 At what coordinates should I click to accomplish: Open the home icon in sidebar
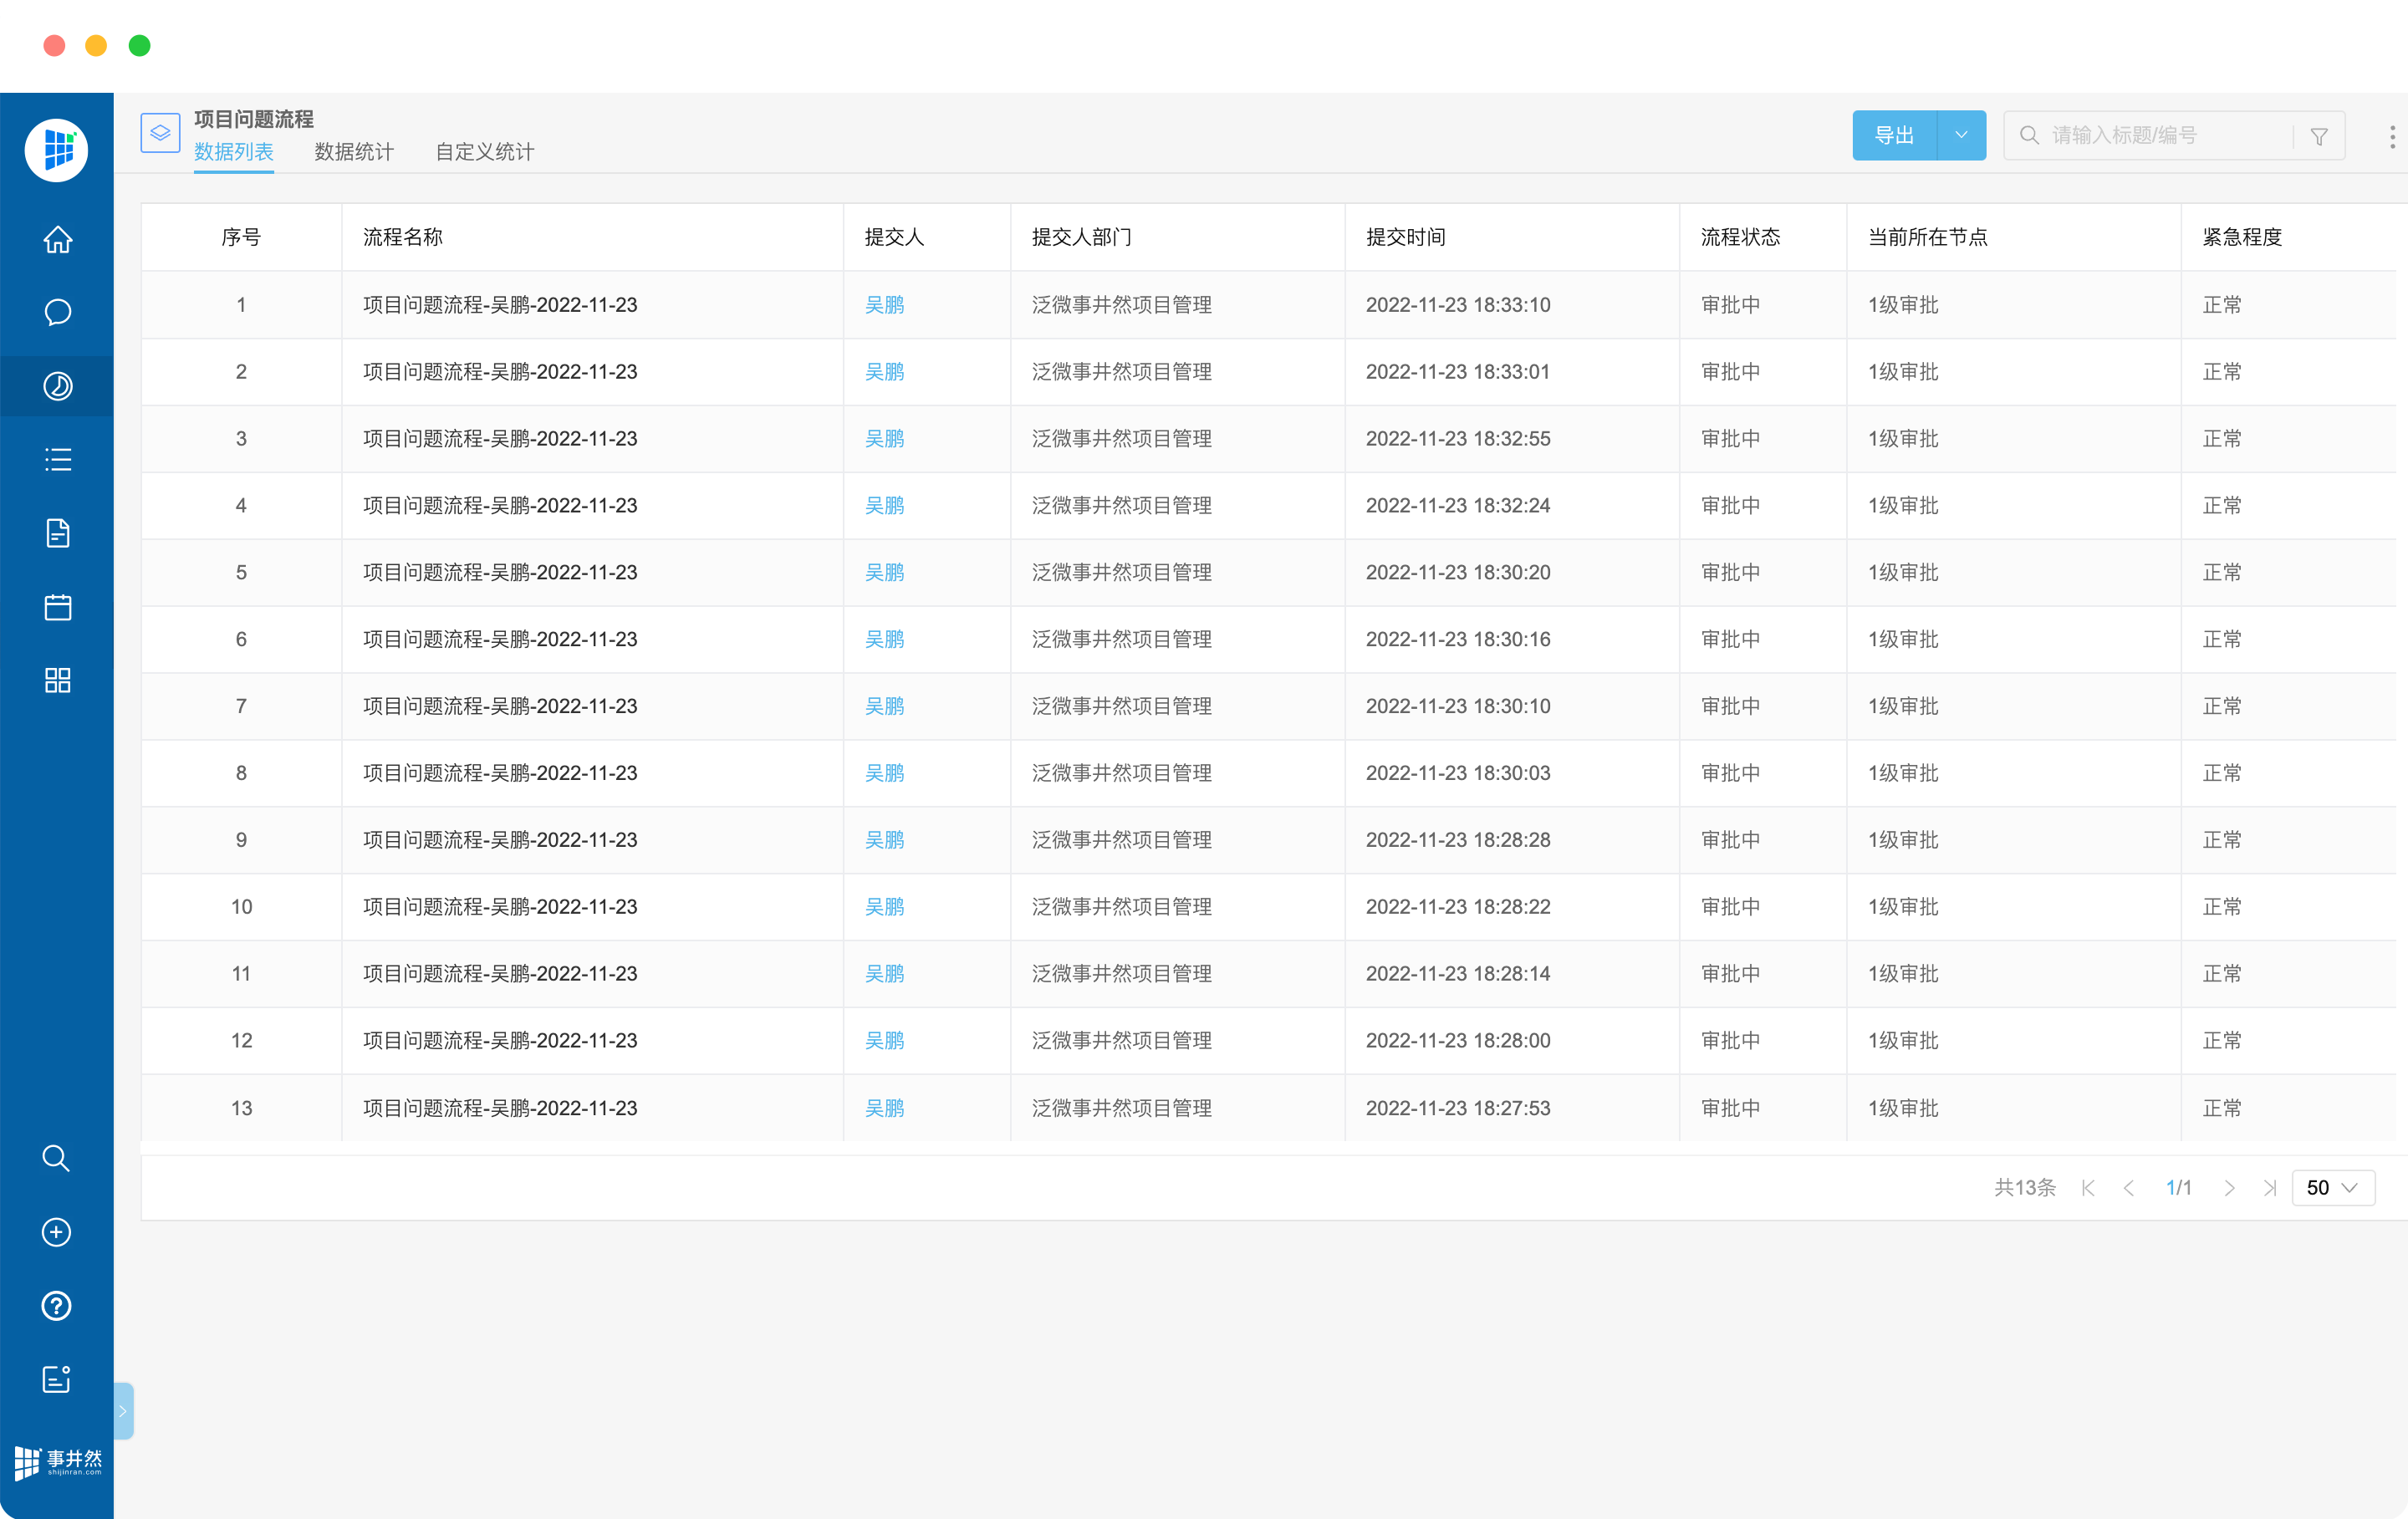point(57,240)
